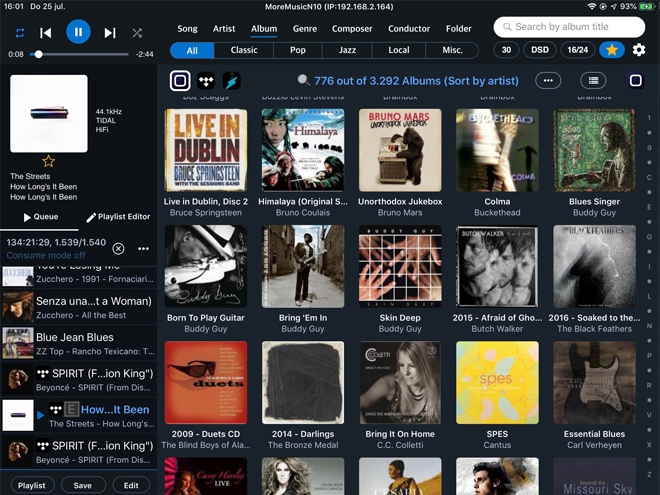Open Essential Blues album cover
This screenshot has width=660, height=495.
(594, 383)
